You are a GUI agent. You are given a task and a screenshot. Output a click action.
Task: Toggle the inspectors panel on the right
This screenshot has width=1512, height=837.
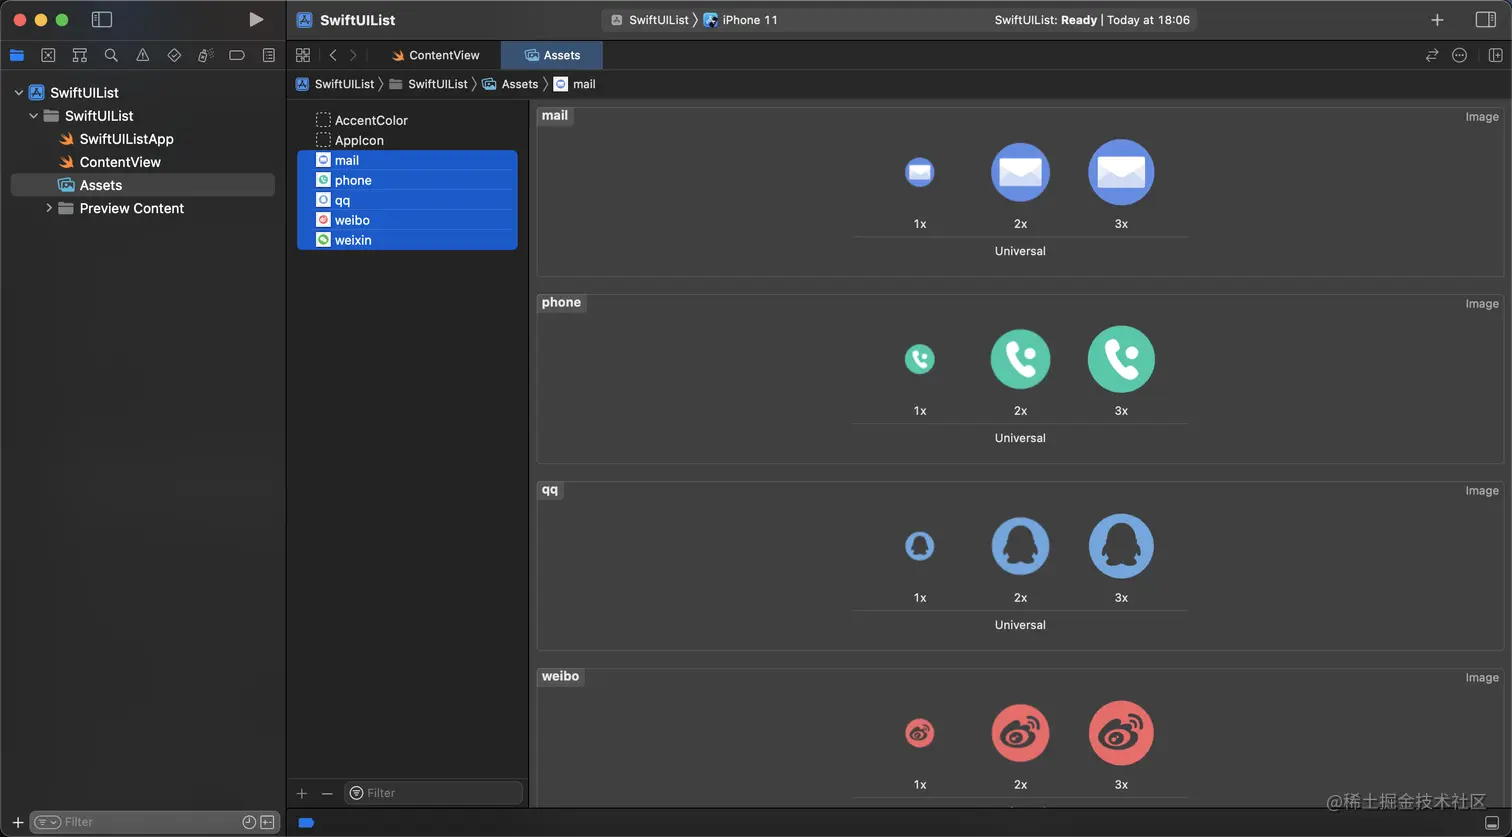(x=1486, y=19)
